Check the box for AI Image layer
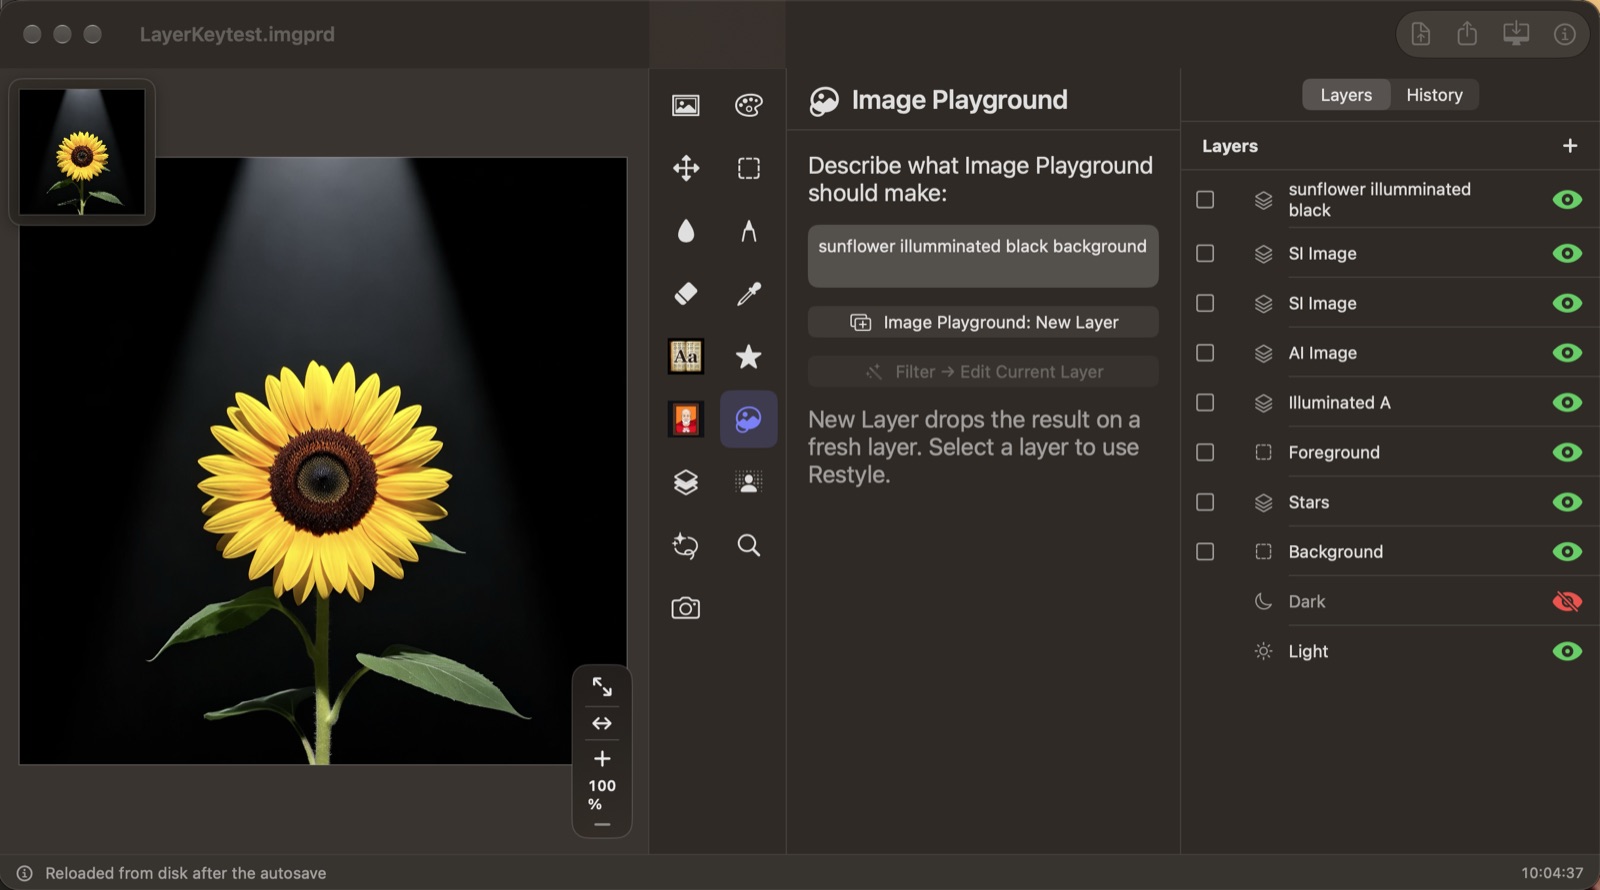This screenshot has height=890, width=1600. pos(1205,353)
